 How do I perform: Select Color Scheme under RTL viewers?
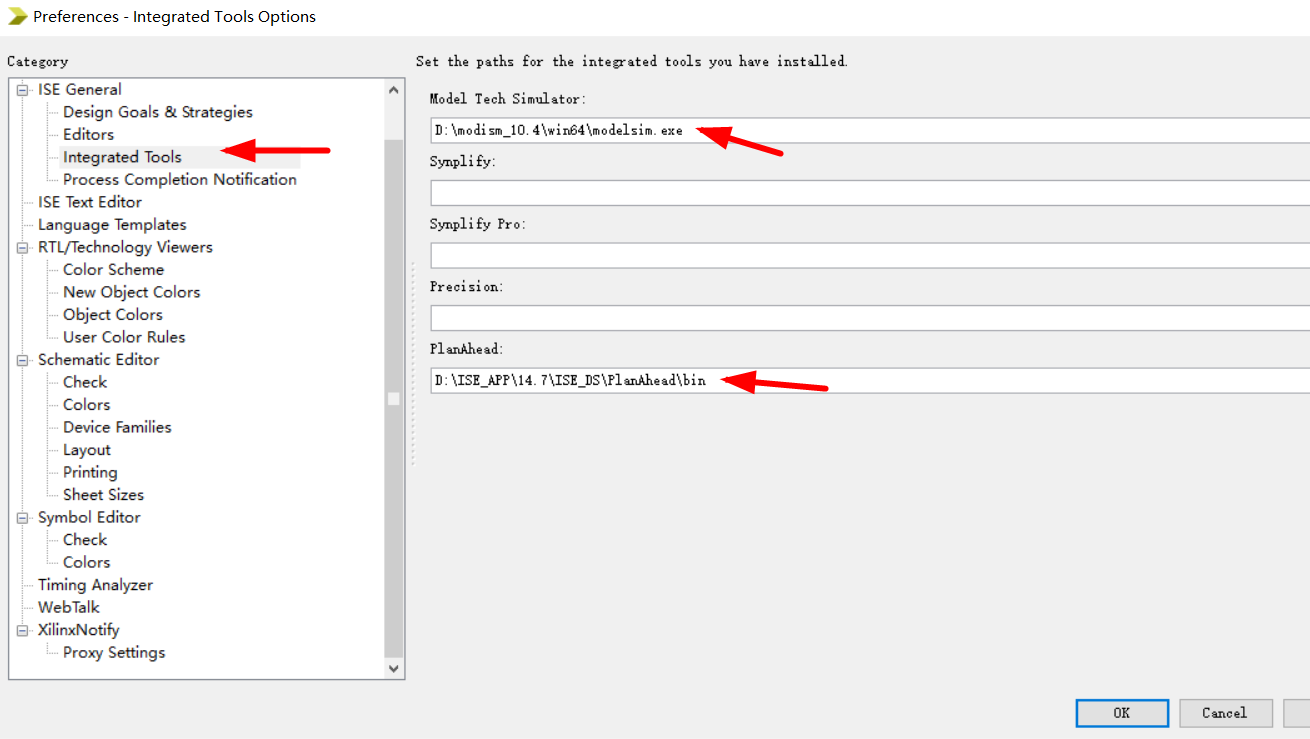(x=113, y=269)
